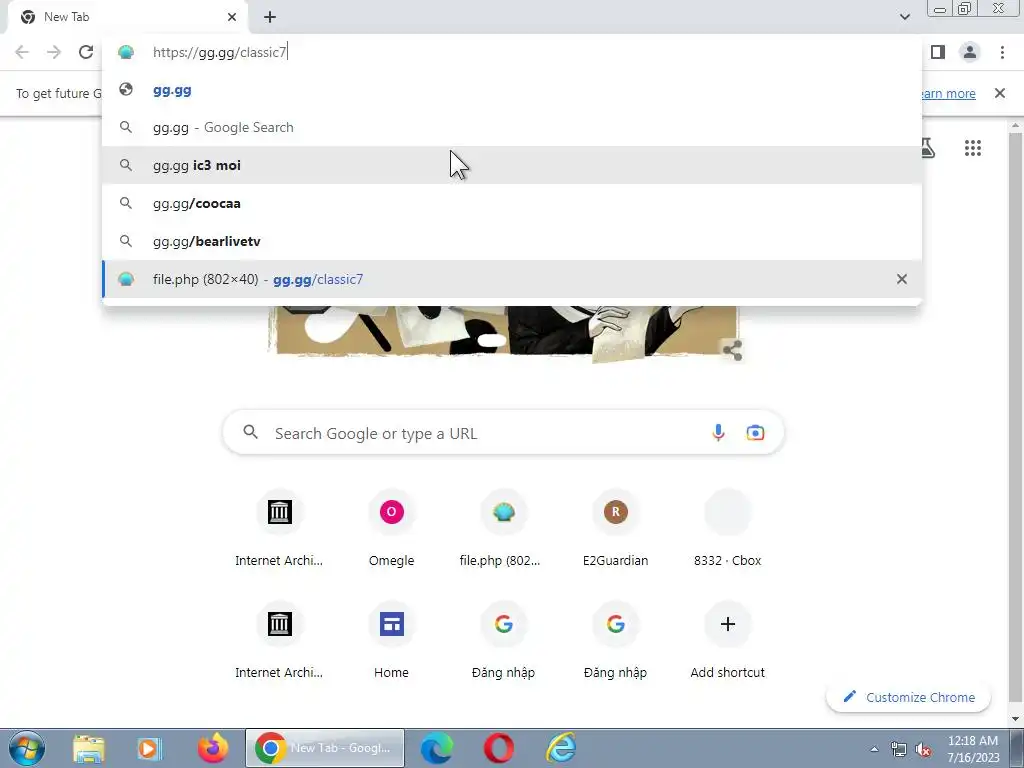
Task: Open the Internet Archi... shortcut beside Home
Action: click(279, 641)
